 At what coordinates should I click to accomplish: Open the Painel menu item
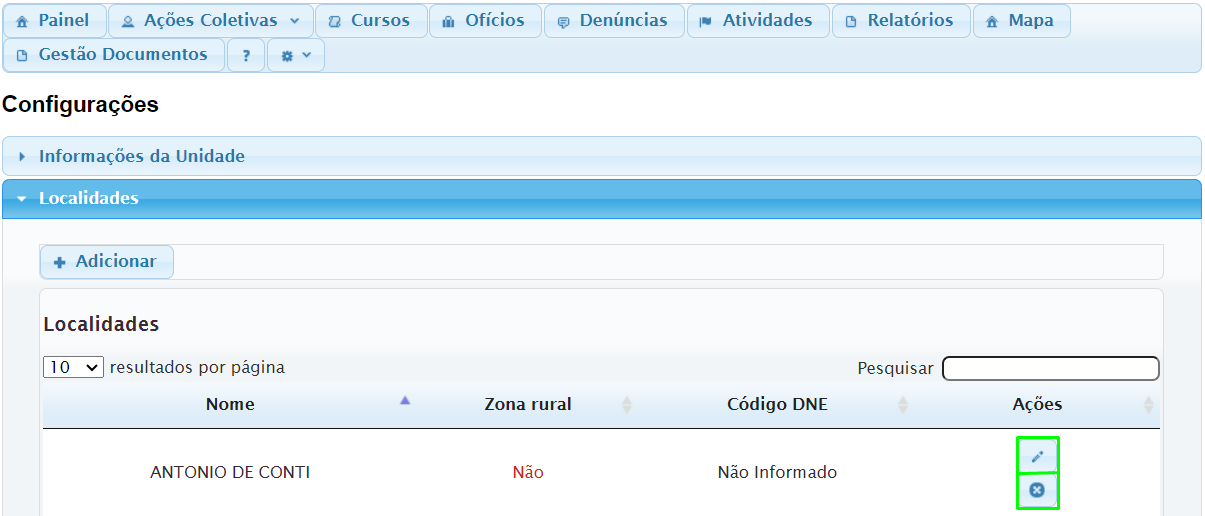(x=54, y=21)
